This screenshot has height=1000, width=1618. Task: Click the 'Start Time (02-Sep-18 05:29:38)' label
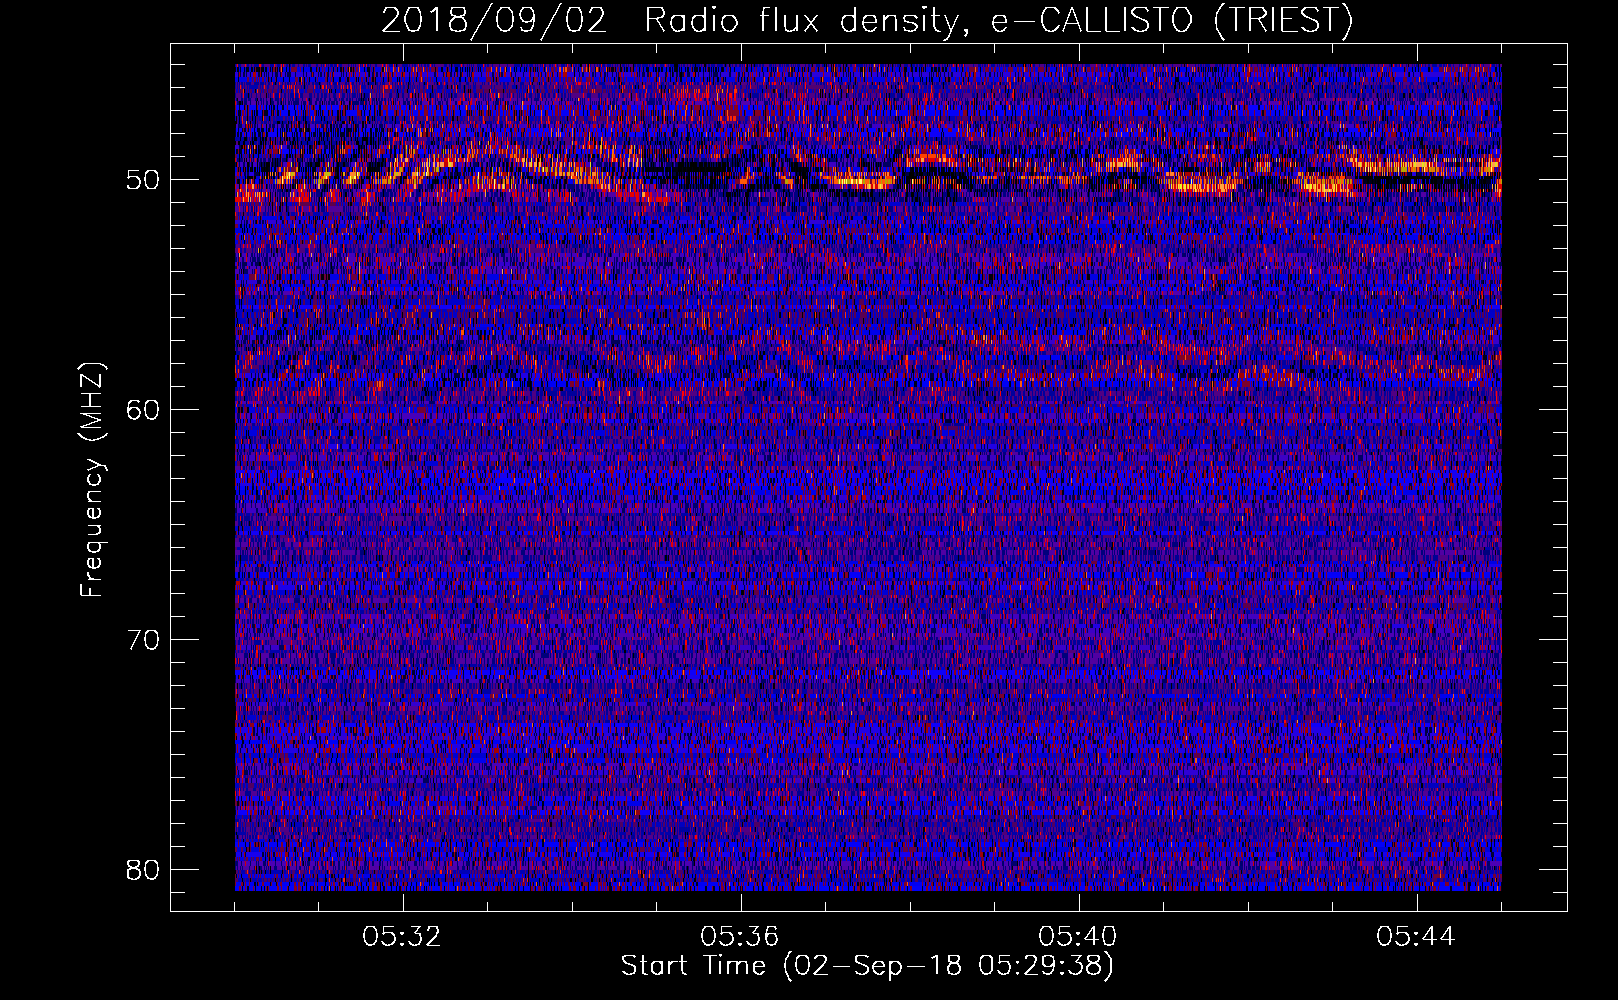point(867,966)
